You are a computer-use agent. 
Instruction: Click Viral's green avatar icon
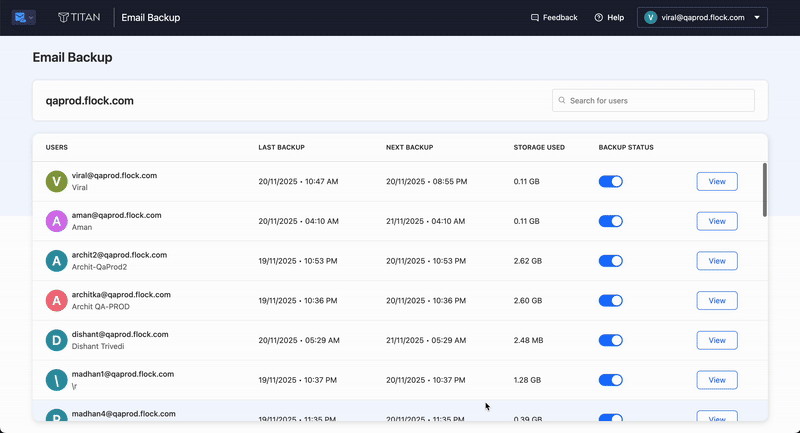pyautogui.click(x=57, y=181)
